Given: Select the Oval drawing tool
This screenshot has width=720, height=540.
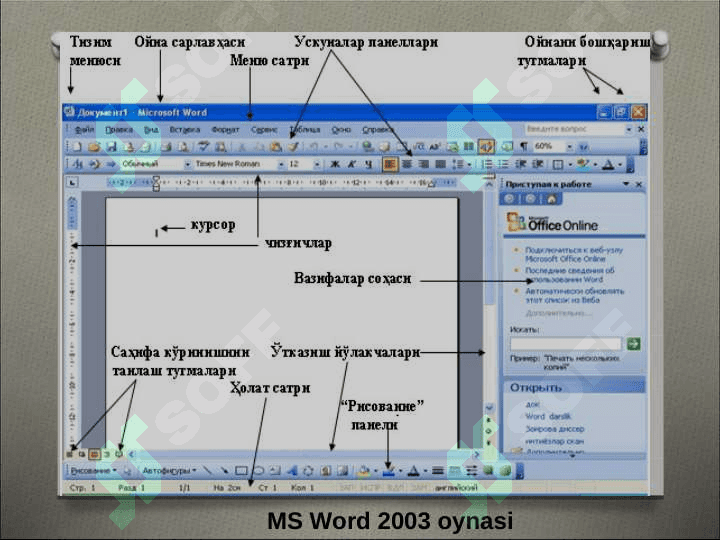Looking at the screenshot, I should click(259, 471).
